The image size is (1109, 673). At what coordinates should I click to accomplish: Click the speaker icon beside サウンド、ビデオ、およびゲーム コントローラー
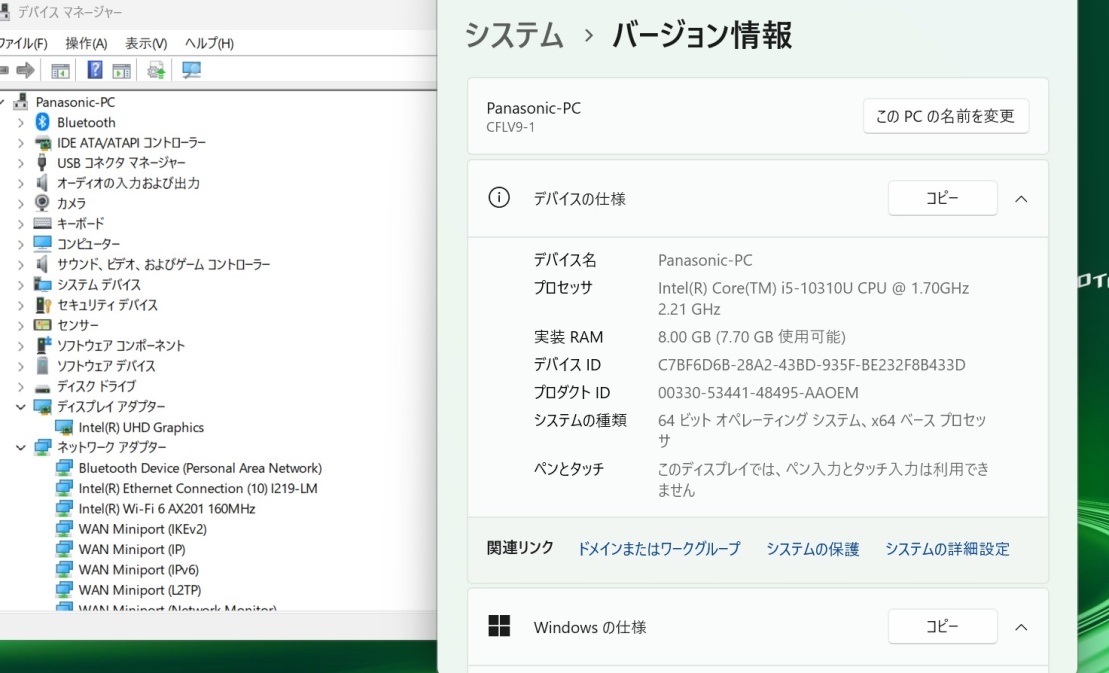coord(42,264)
